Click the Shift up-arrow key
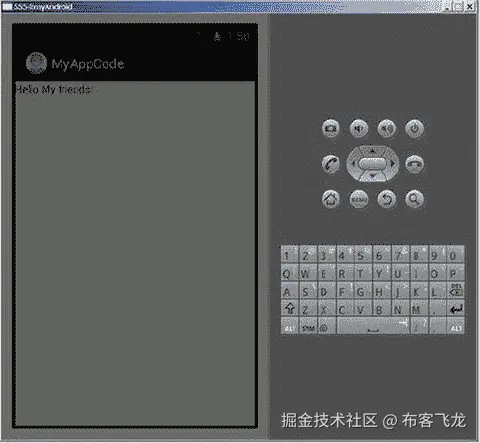 click(x=289, y=309)
